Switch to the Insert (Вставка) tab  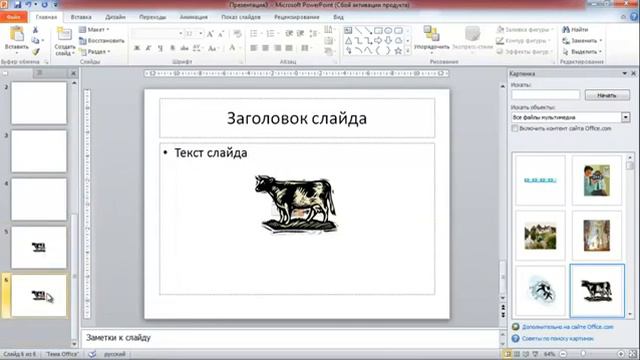[x=81, y=17]
